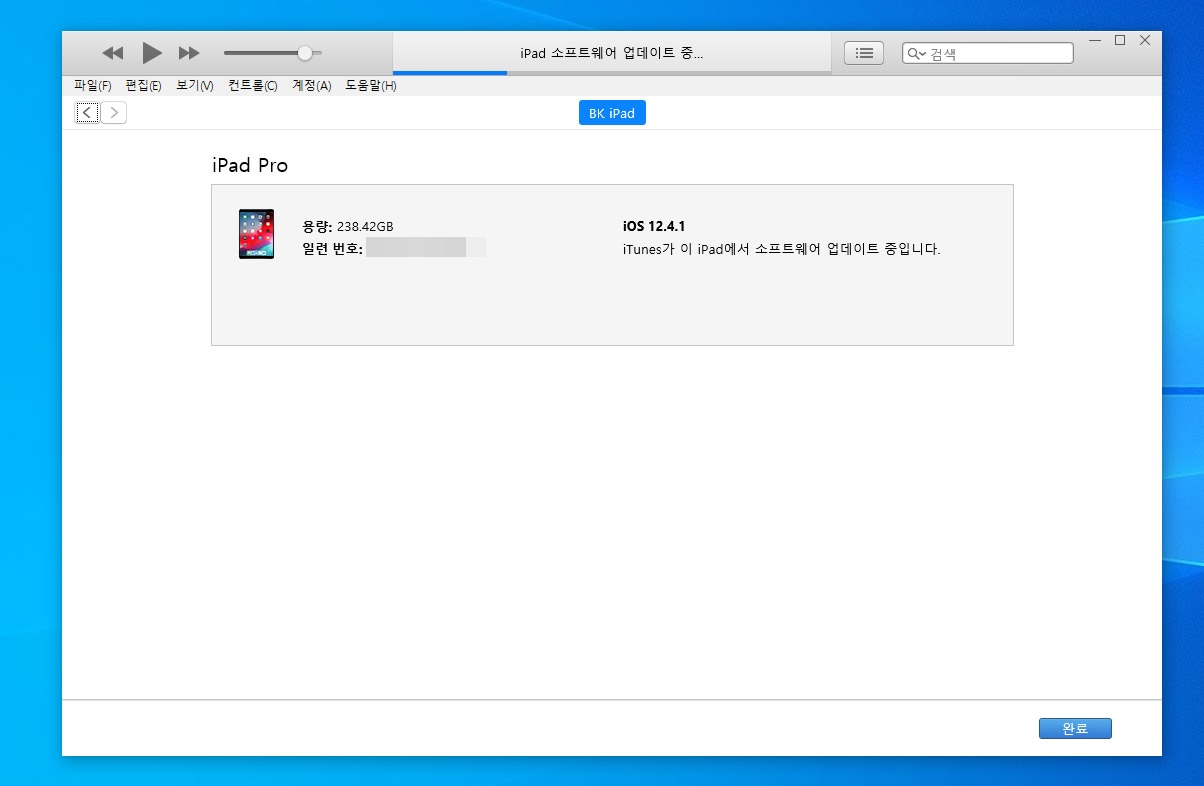Go back with the left arrow

87,113
